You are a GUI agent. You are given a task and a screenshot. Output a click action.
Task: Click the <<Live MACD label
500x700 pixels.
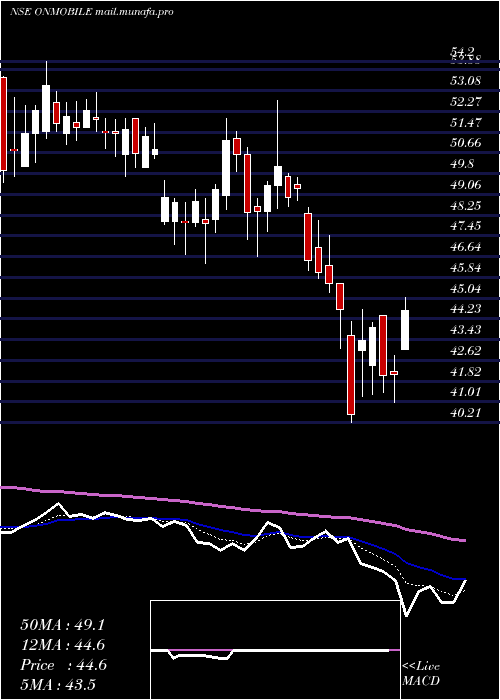coord(421,673)
